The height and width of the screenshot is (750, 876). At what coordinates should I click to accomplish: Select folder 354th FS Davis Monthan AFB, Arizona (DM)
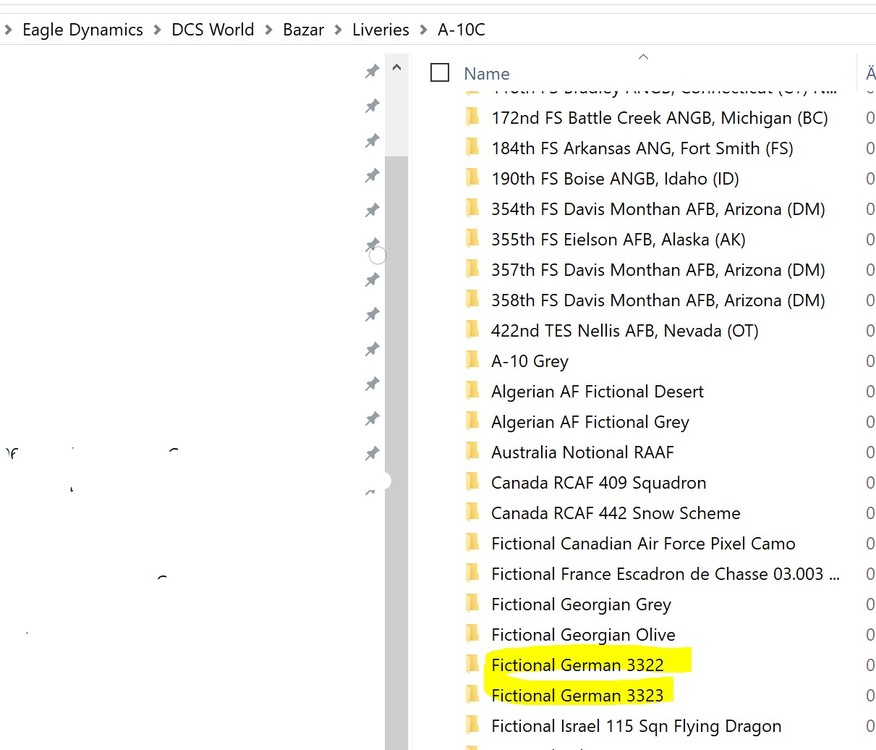pos(658,209)
